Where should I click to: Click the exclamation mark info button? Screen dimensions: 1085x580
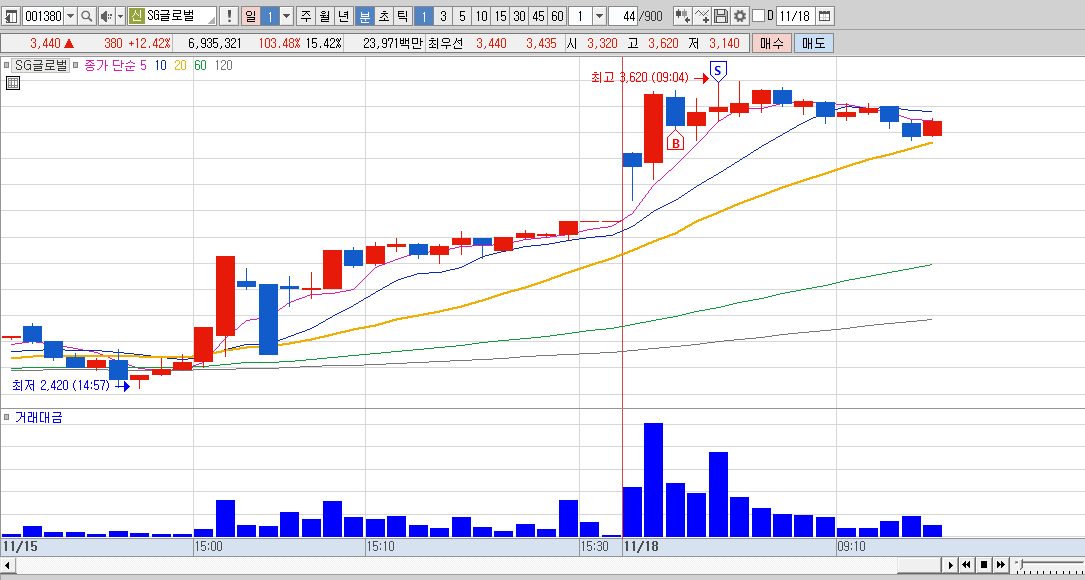click(x=230, y=16)
